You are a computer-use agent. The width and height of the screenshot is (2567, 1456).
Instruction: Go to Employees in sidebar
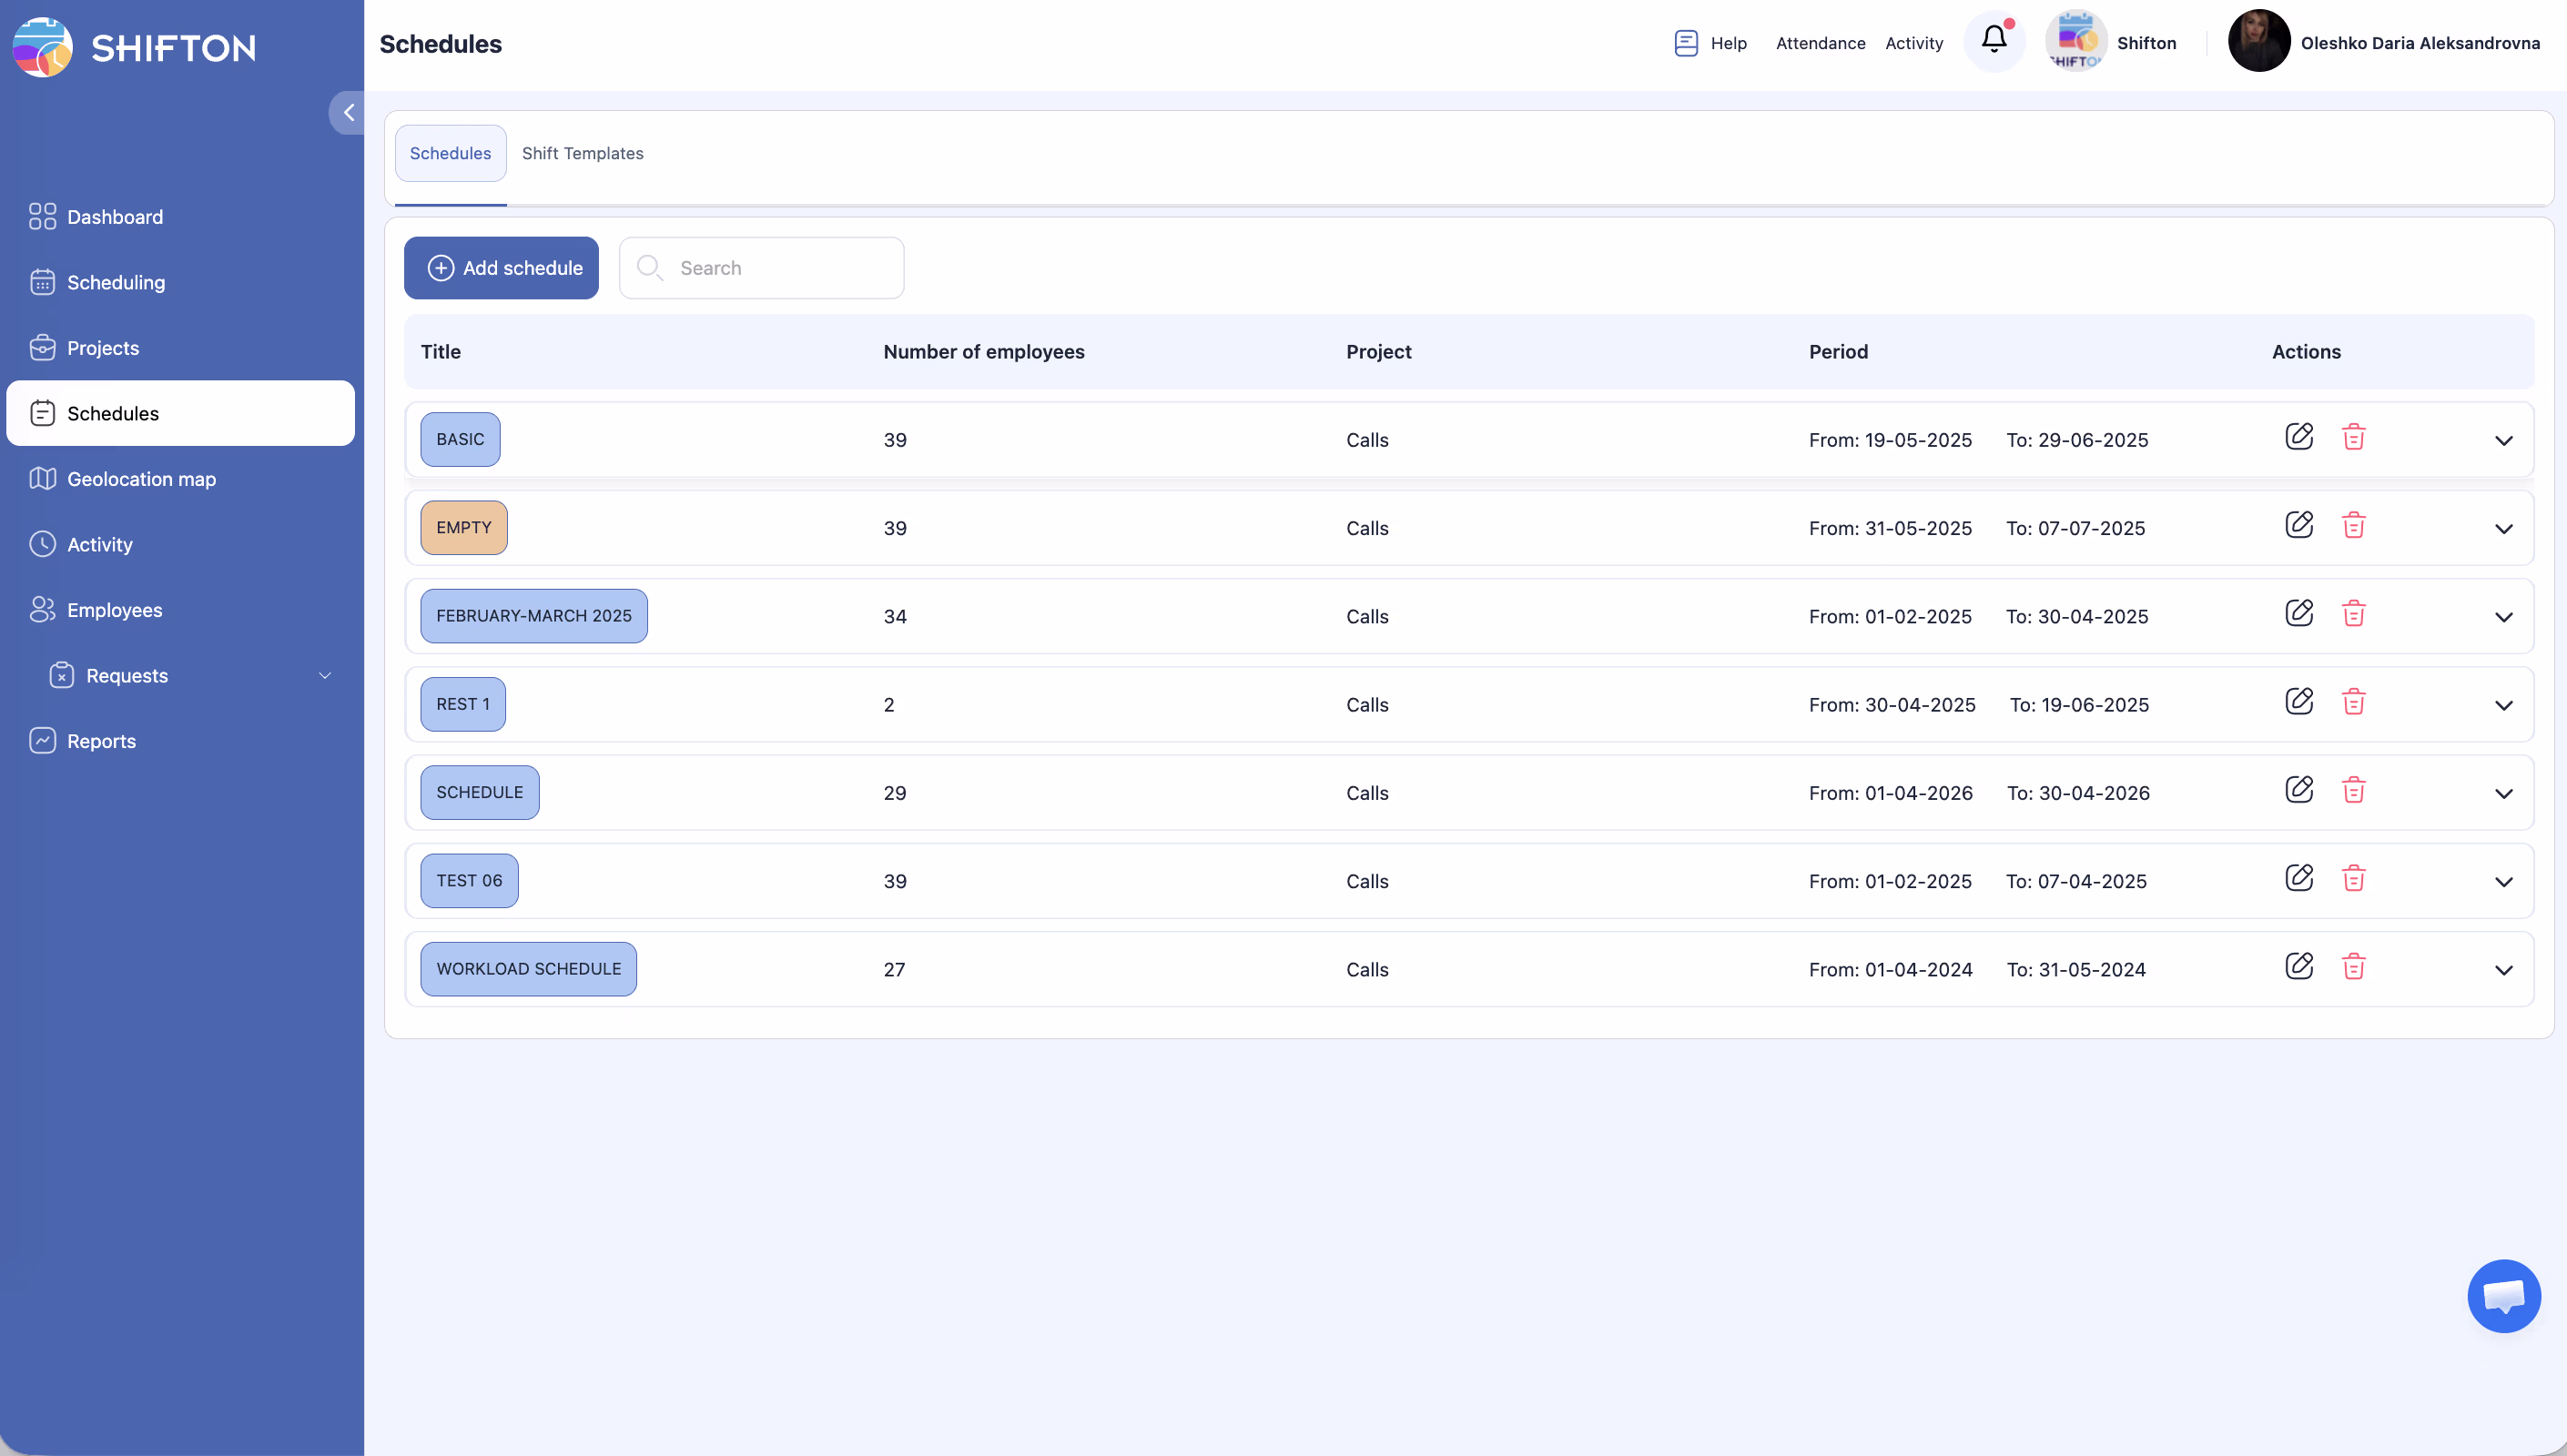tap(114, 610)
